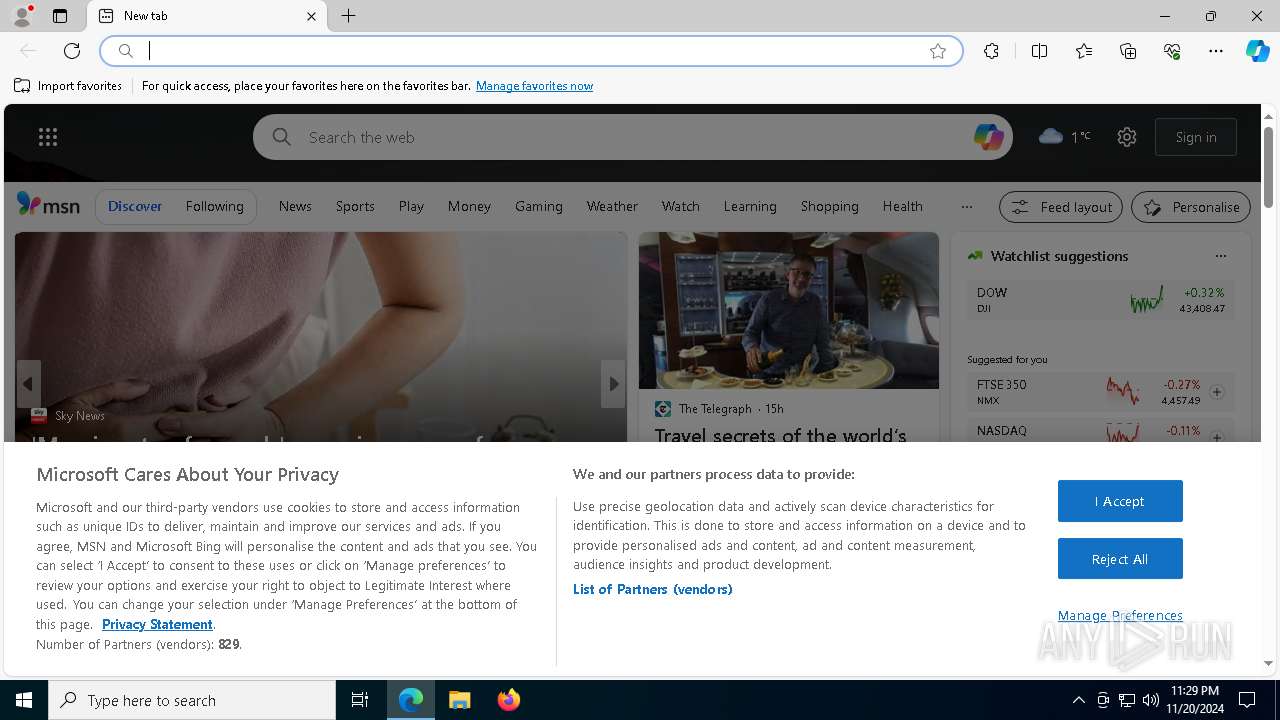Open Copilot icon in search box

tap(988, 137)
